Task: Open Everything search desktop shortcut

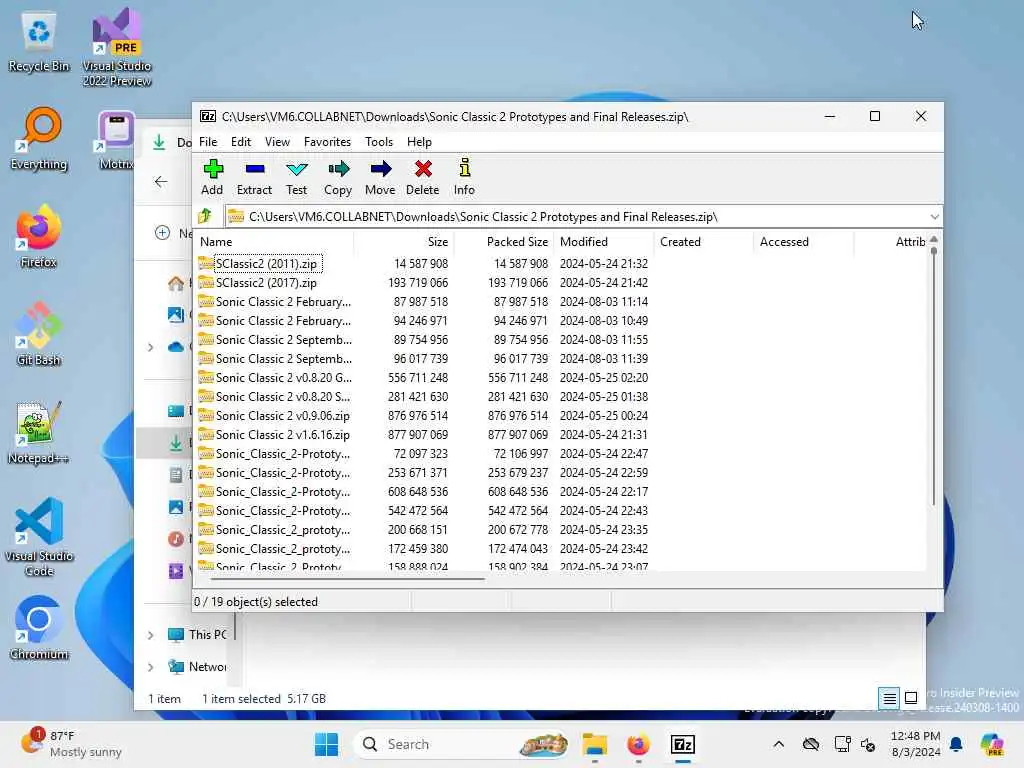Action: [x=39, y=138]
